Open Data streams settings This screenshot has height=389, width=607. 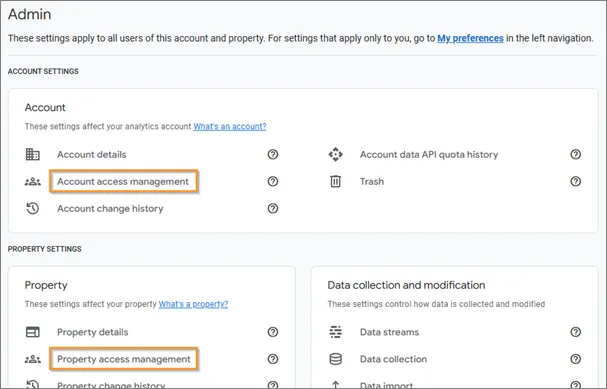(x=389, y=332)
